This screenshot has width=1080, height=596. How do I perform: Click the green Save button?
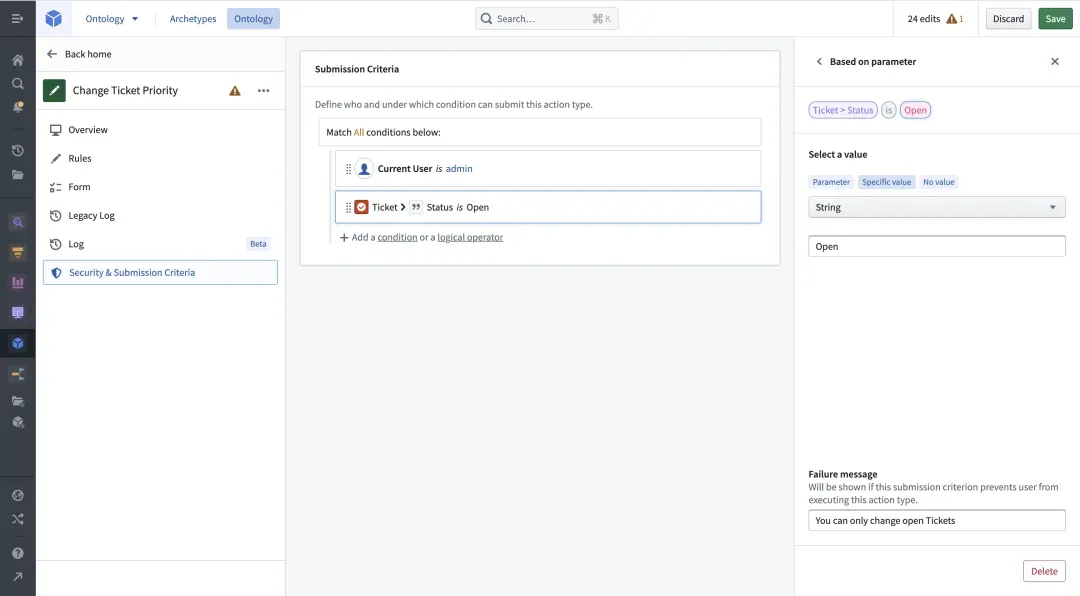pos(1055,19)
